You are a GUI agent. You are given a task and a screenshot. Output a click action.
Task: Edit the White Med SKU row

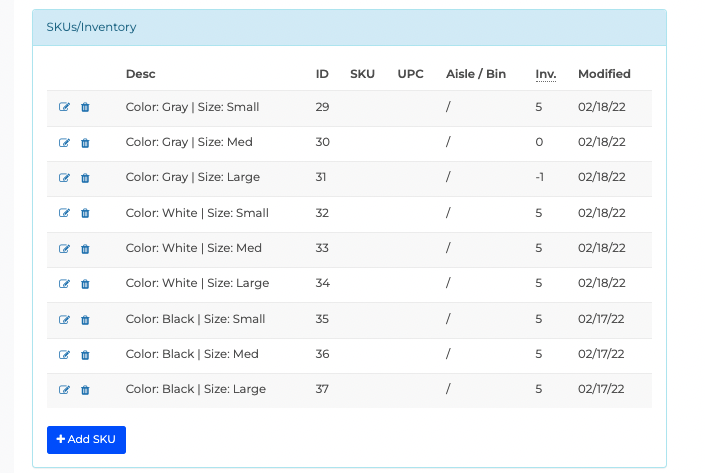(64, 249)
